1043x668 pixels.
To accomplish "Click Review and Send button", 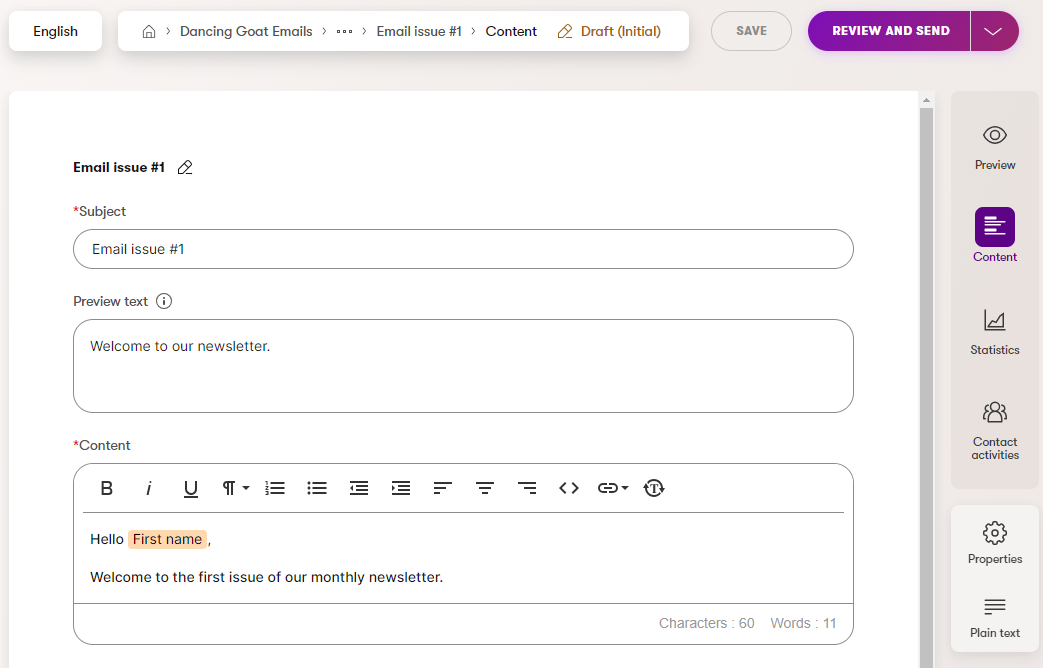I will pyautogui.click(x=890, y=31).
